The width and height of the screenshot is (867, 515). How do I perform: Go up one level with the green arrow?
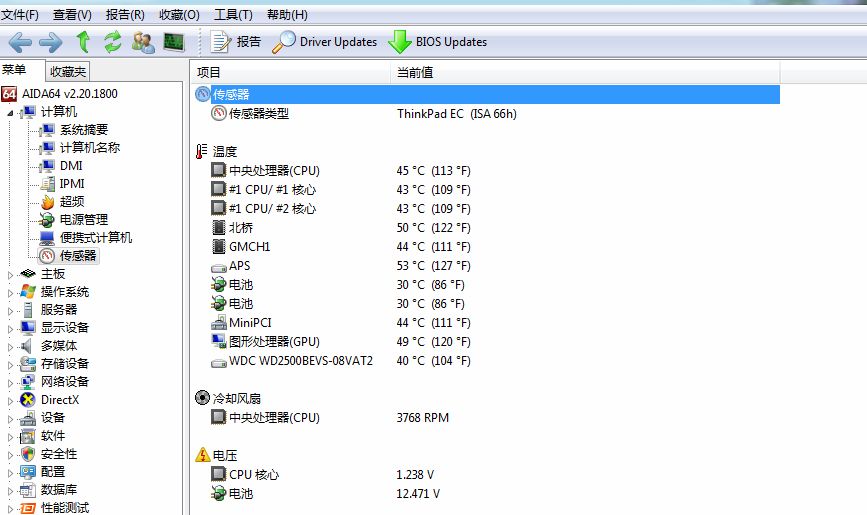(83, 41)
